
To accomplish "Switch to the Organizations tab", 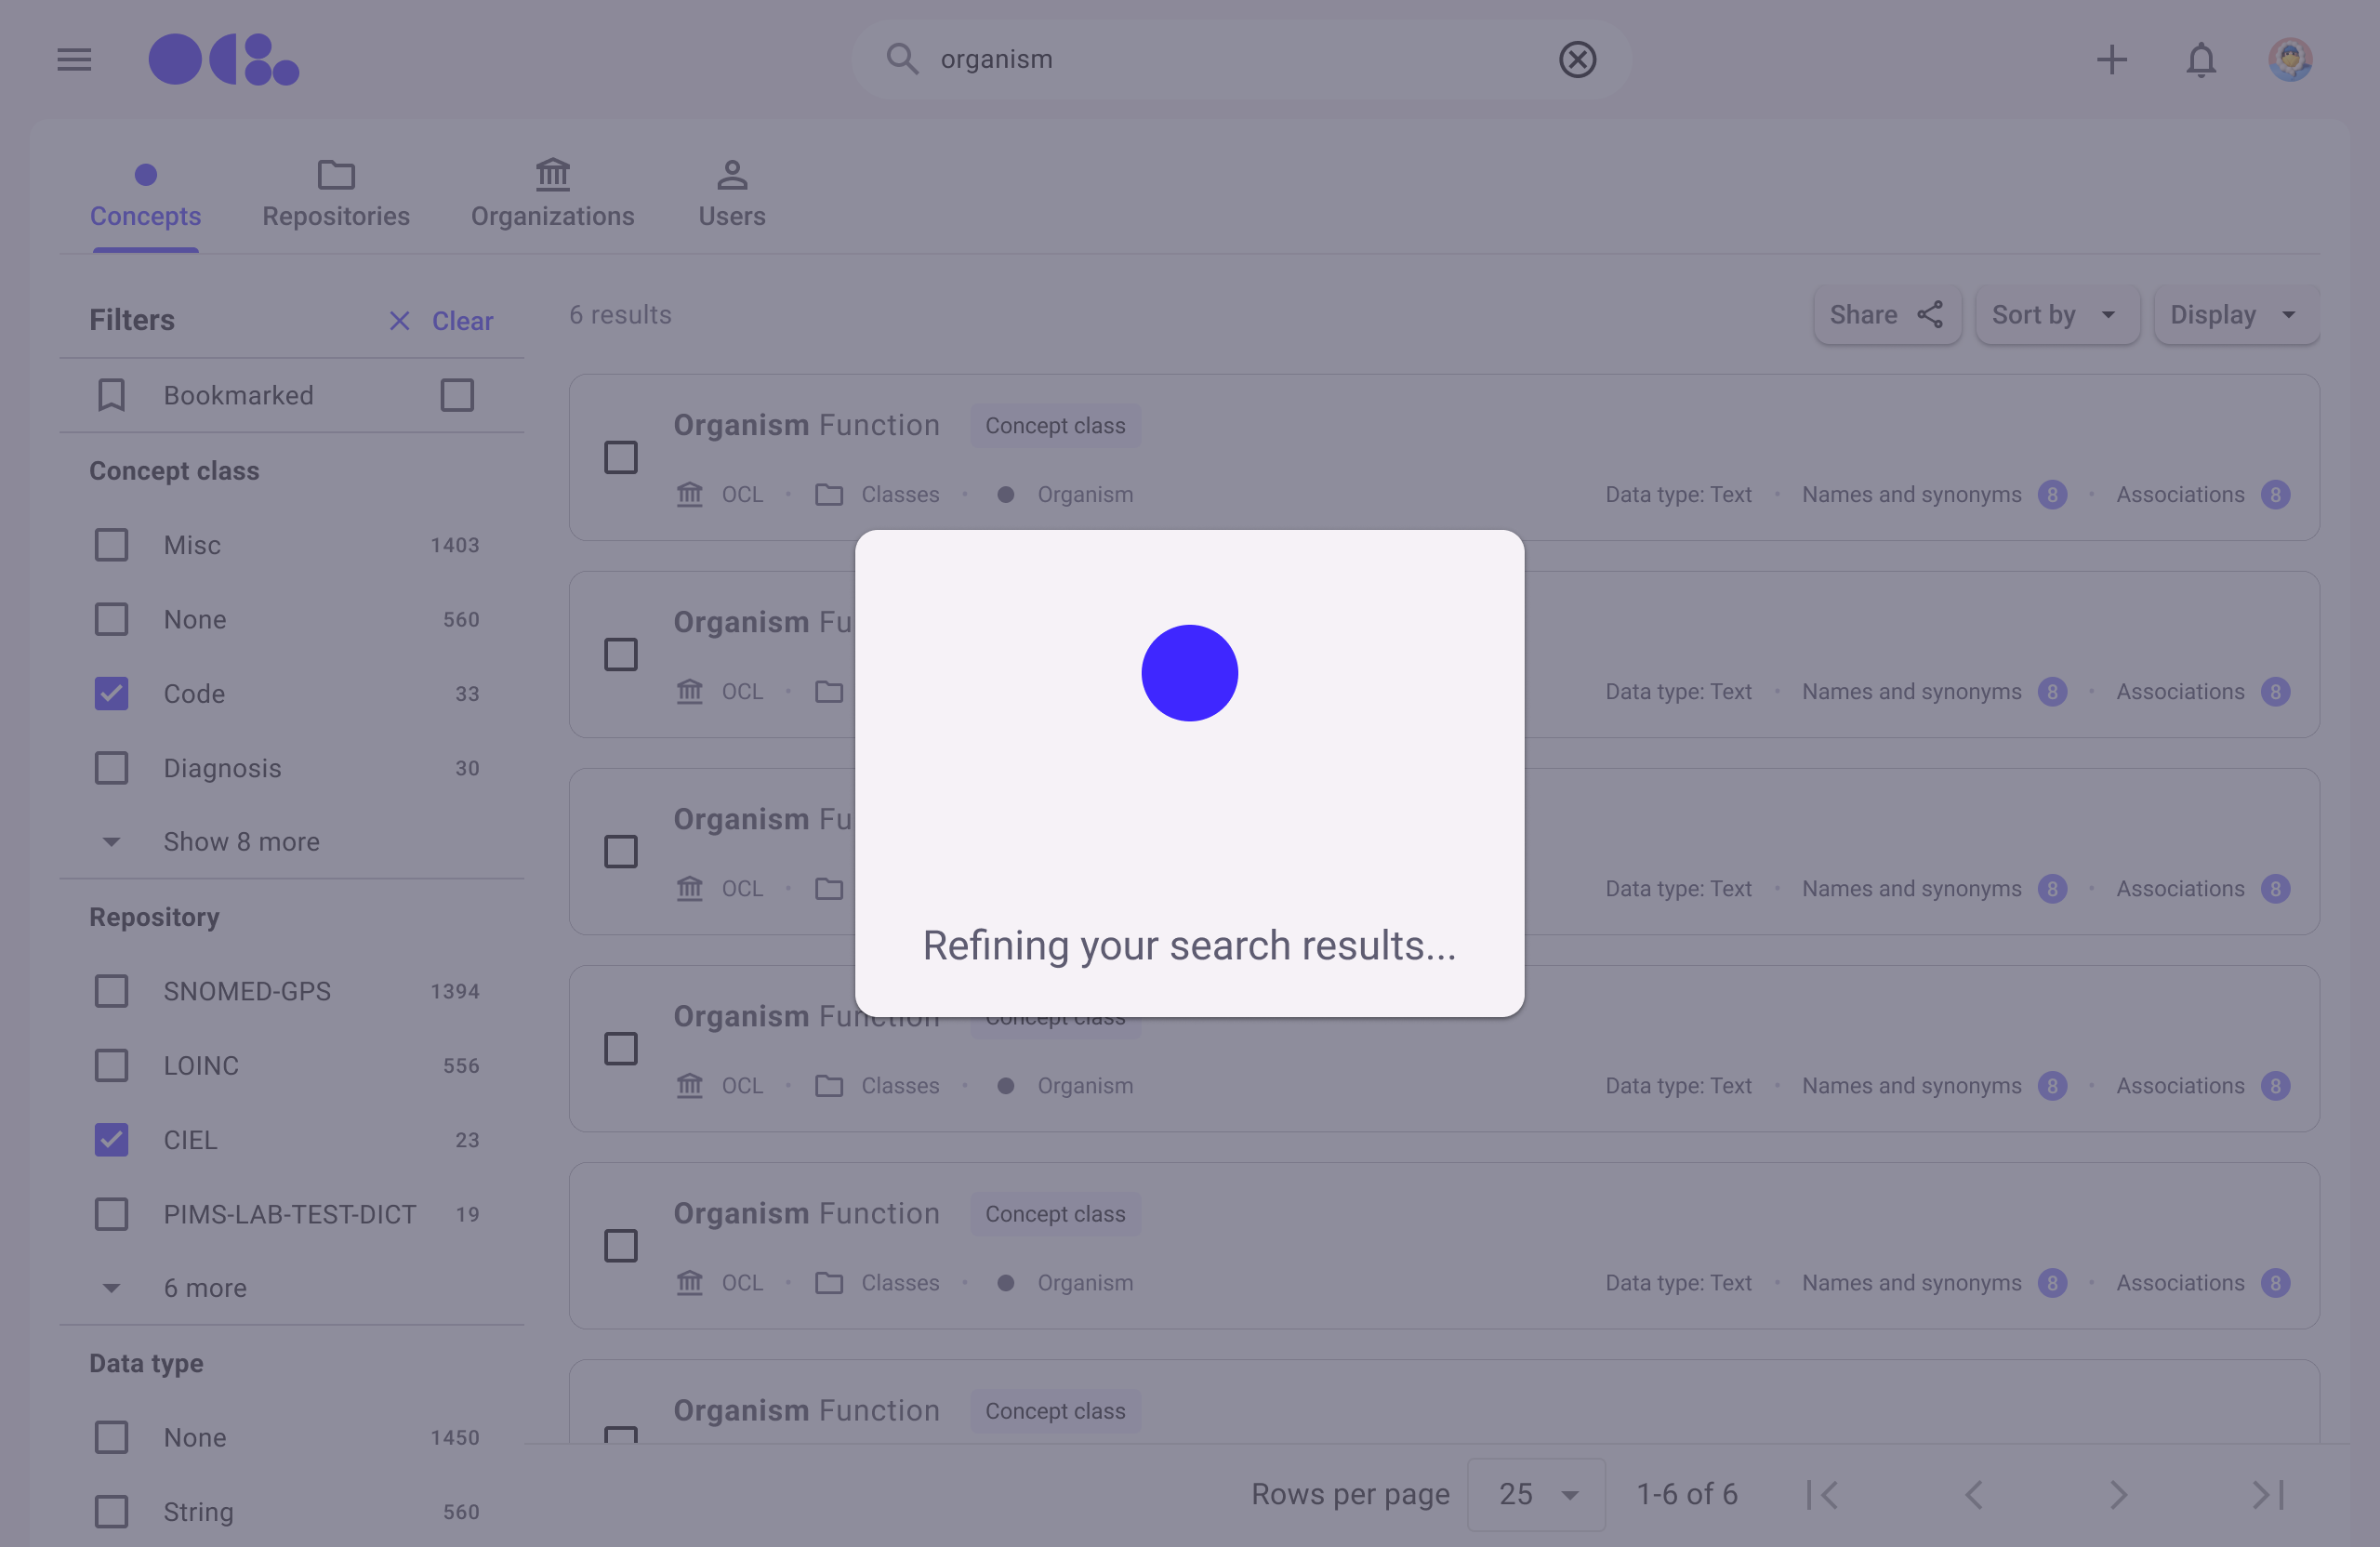I will [x=552, y=194].
